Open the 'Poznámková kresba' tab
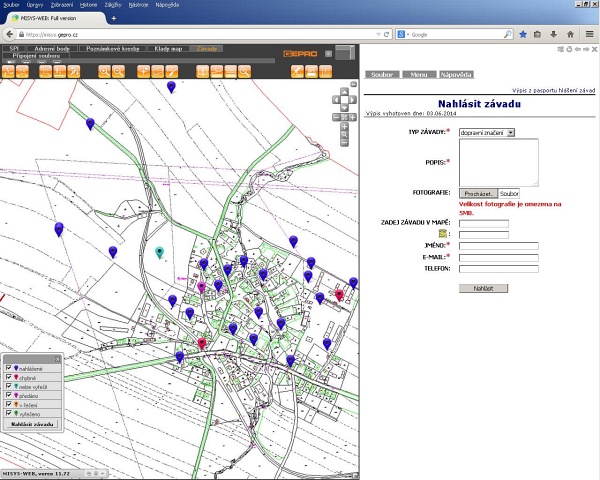The image size is (600, 480). (x=113, y=49)
